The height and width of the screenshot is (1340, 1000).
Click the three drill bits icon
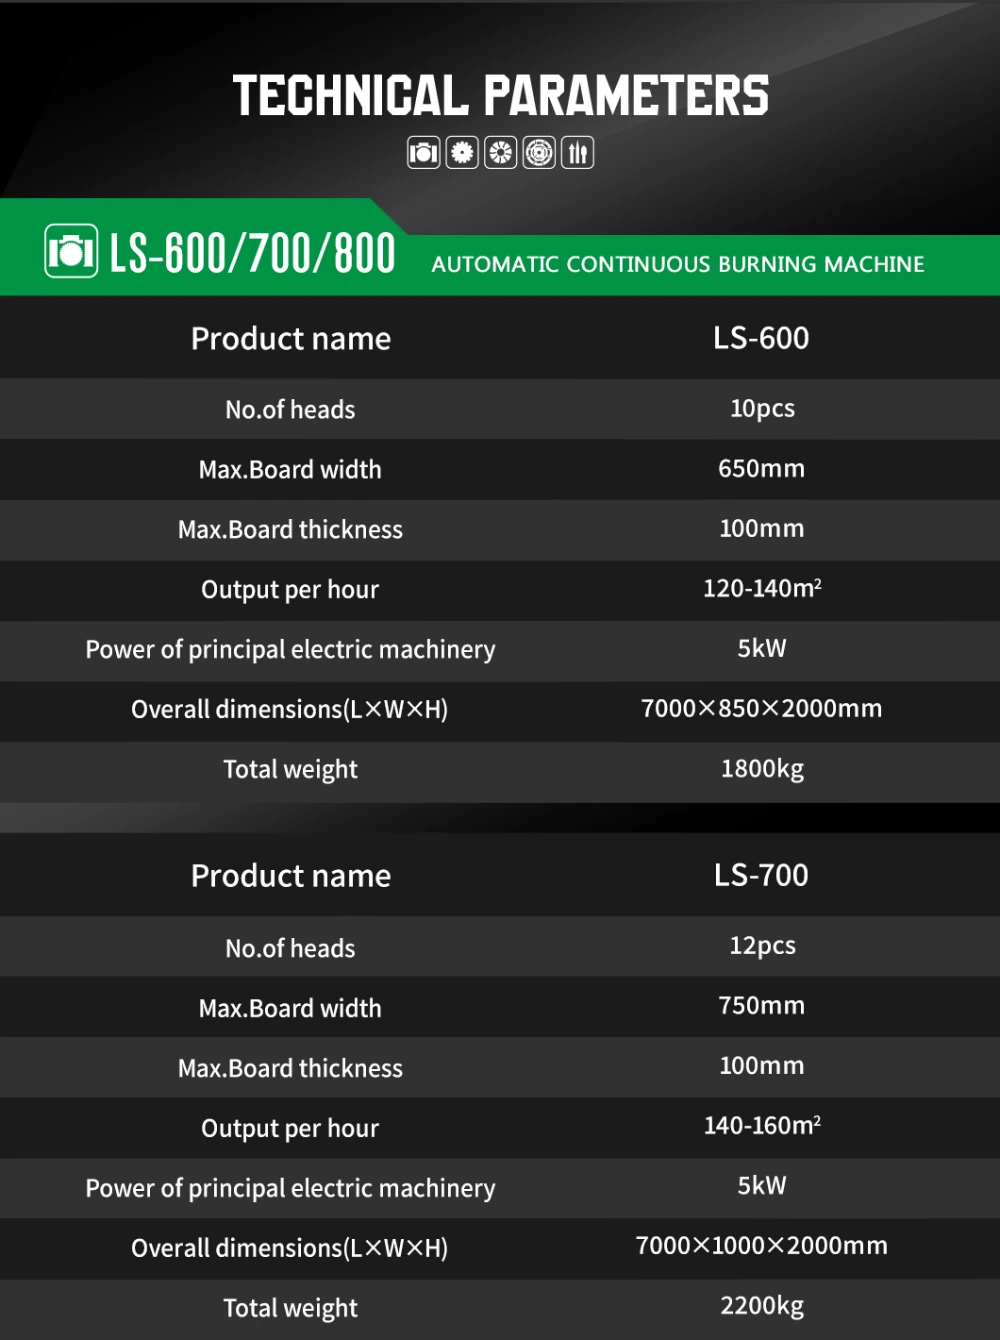[x=577, y=153]
